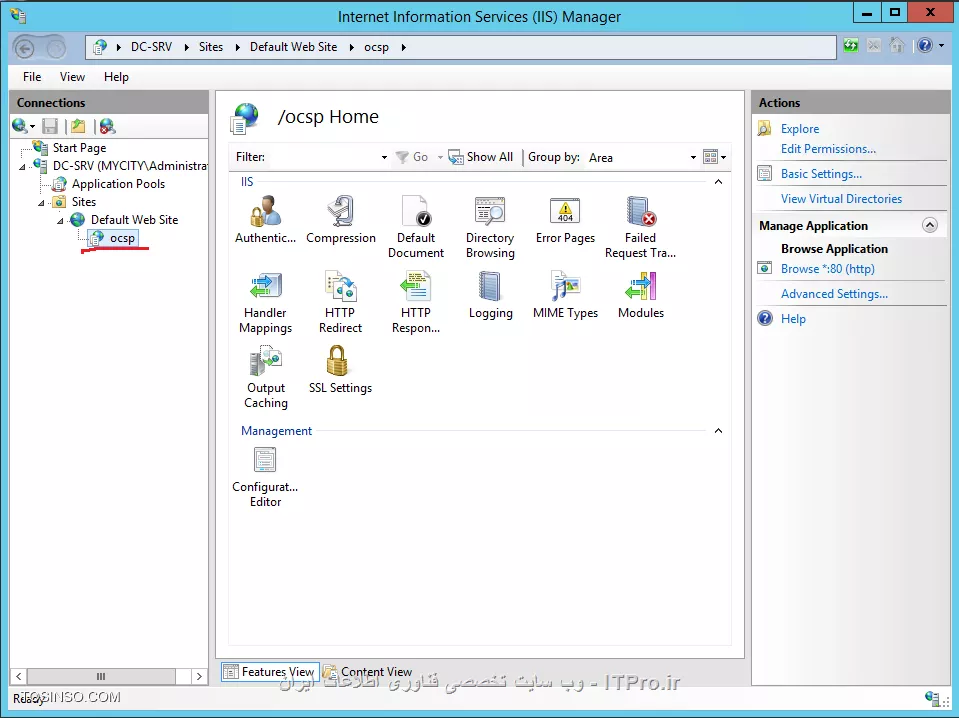This screenshot has height=718, width=959.
Task: Click the Up folder icon in Connections toolbar
Action: 78,126
